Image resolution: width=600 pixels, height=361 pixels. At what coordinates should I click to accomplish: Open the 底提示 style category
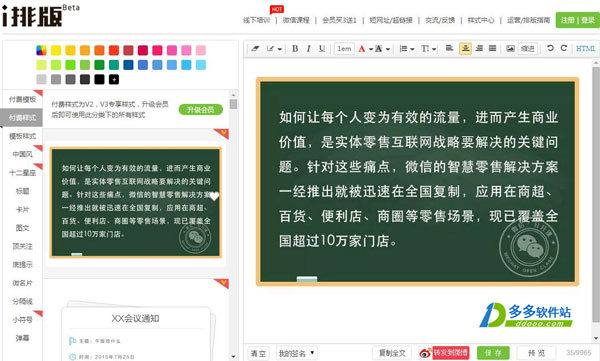(x=22, y=265)
